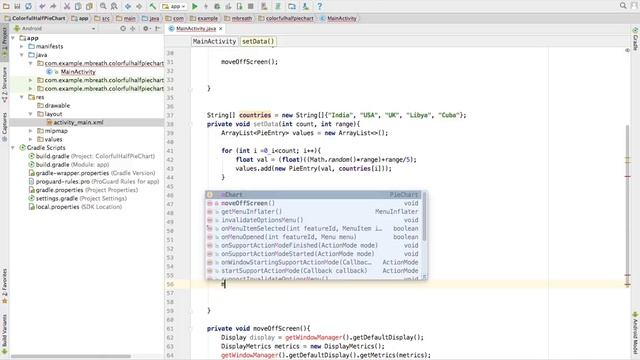Viewport: 640px width, 360px height.
Task: Click ColorfulHalfPieChart in navigation bar
Action: point(35,18)
